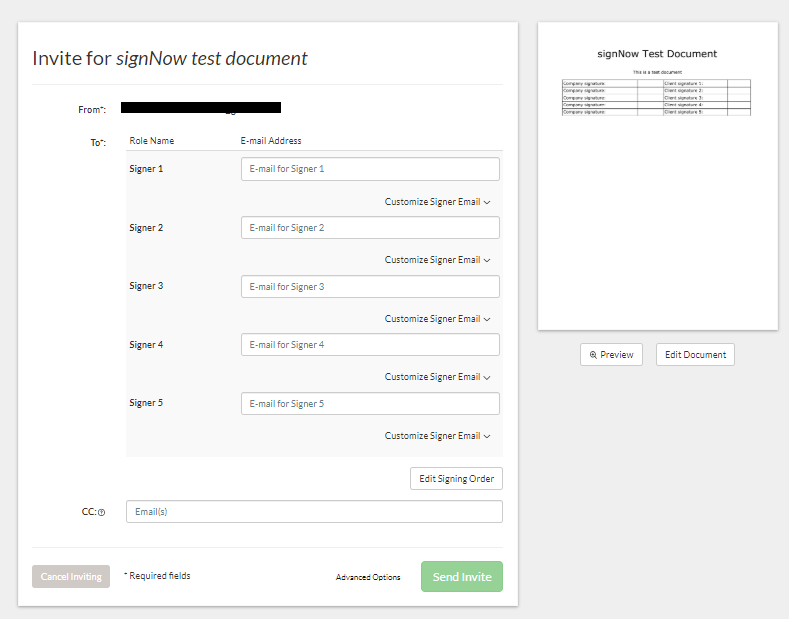The width and height of the screenshot is (789, 619).
Task: Click the E-mail Address column header
Action: 271,141
